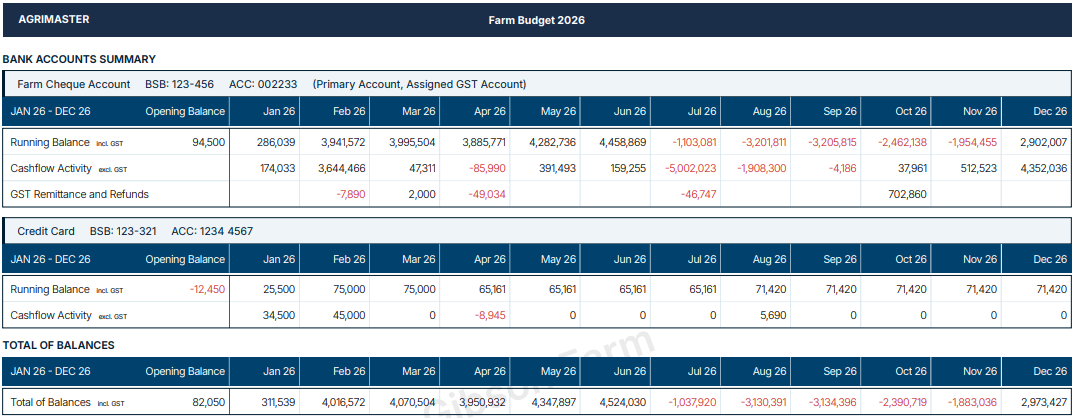
Task: Select negative cashflow -85,990
Action: point(487,169)
